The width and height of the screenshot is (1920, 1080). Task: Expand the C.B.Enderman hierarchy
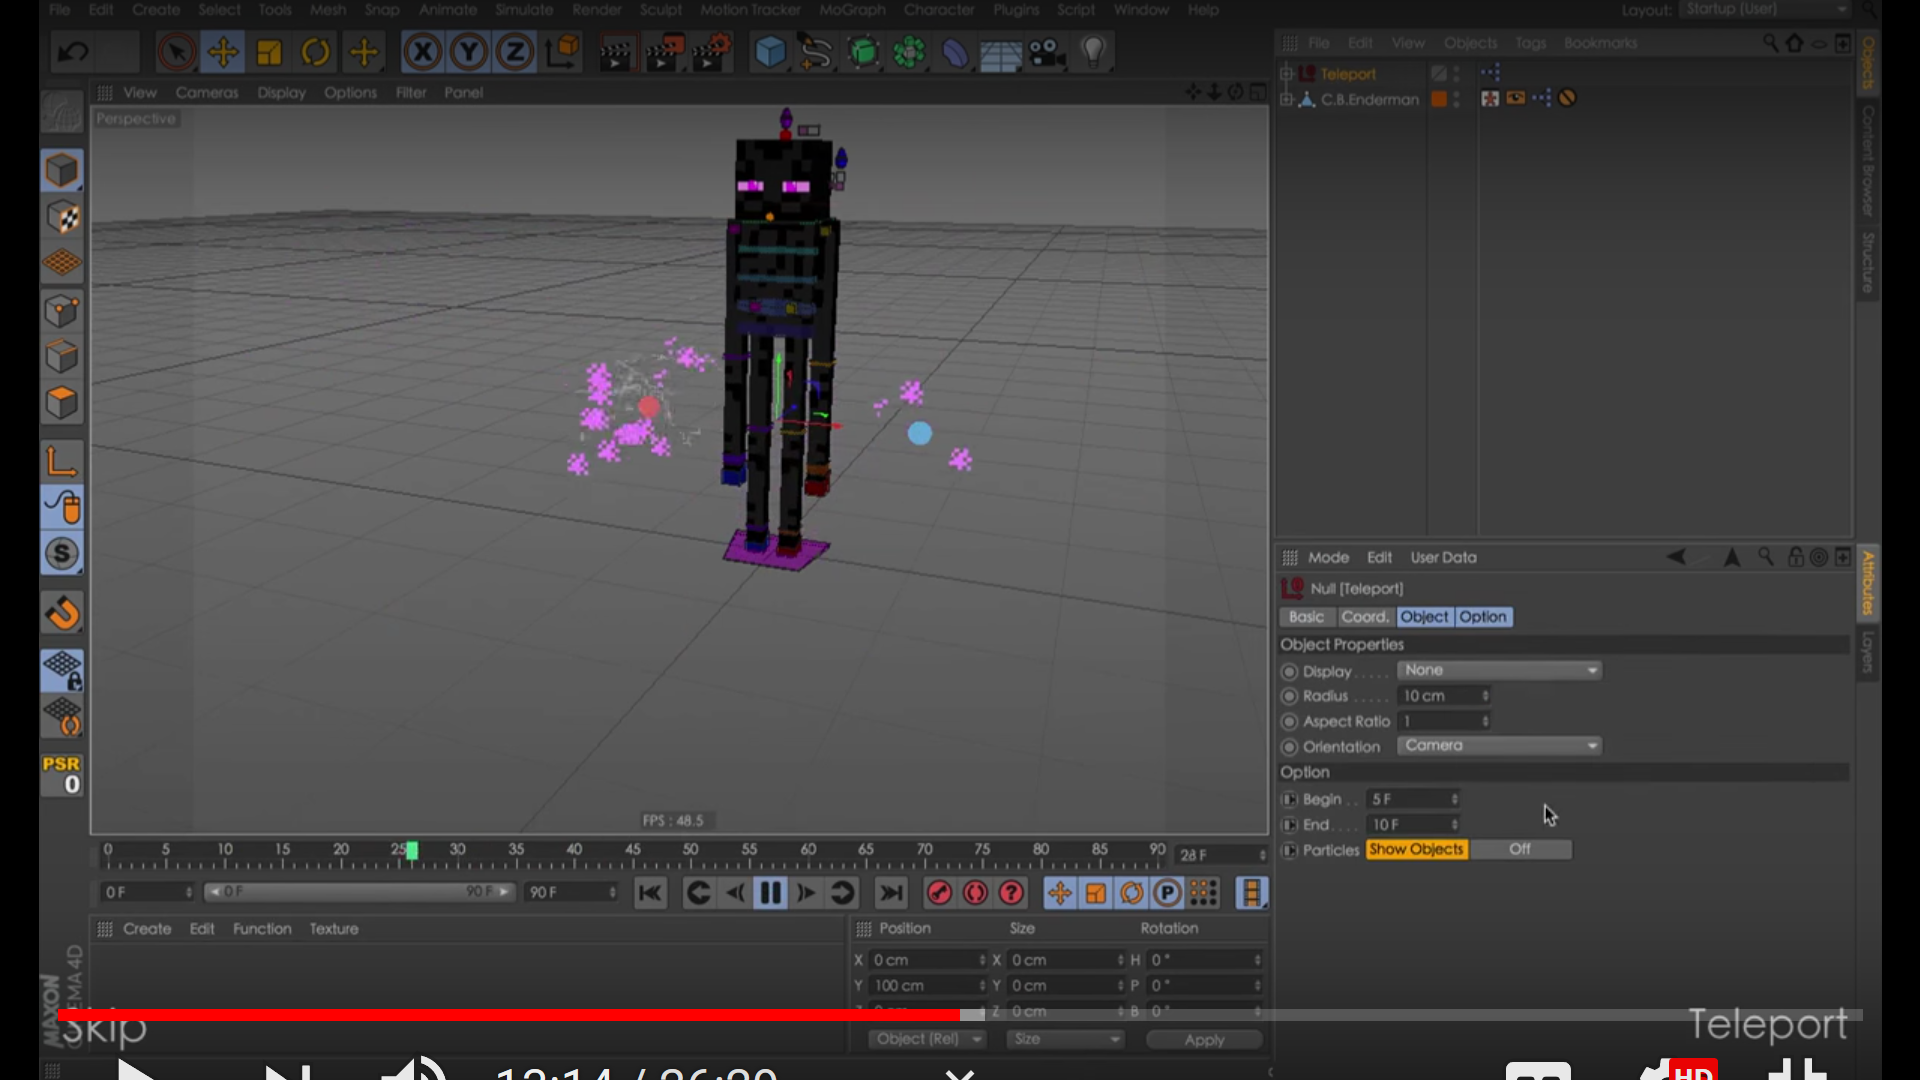1286,99
